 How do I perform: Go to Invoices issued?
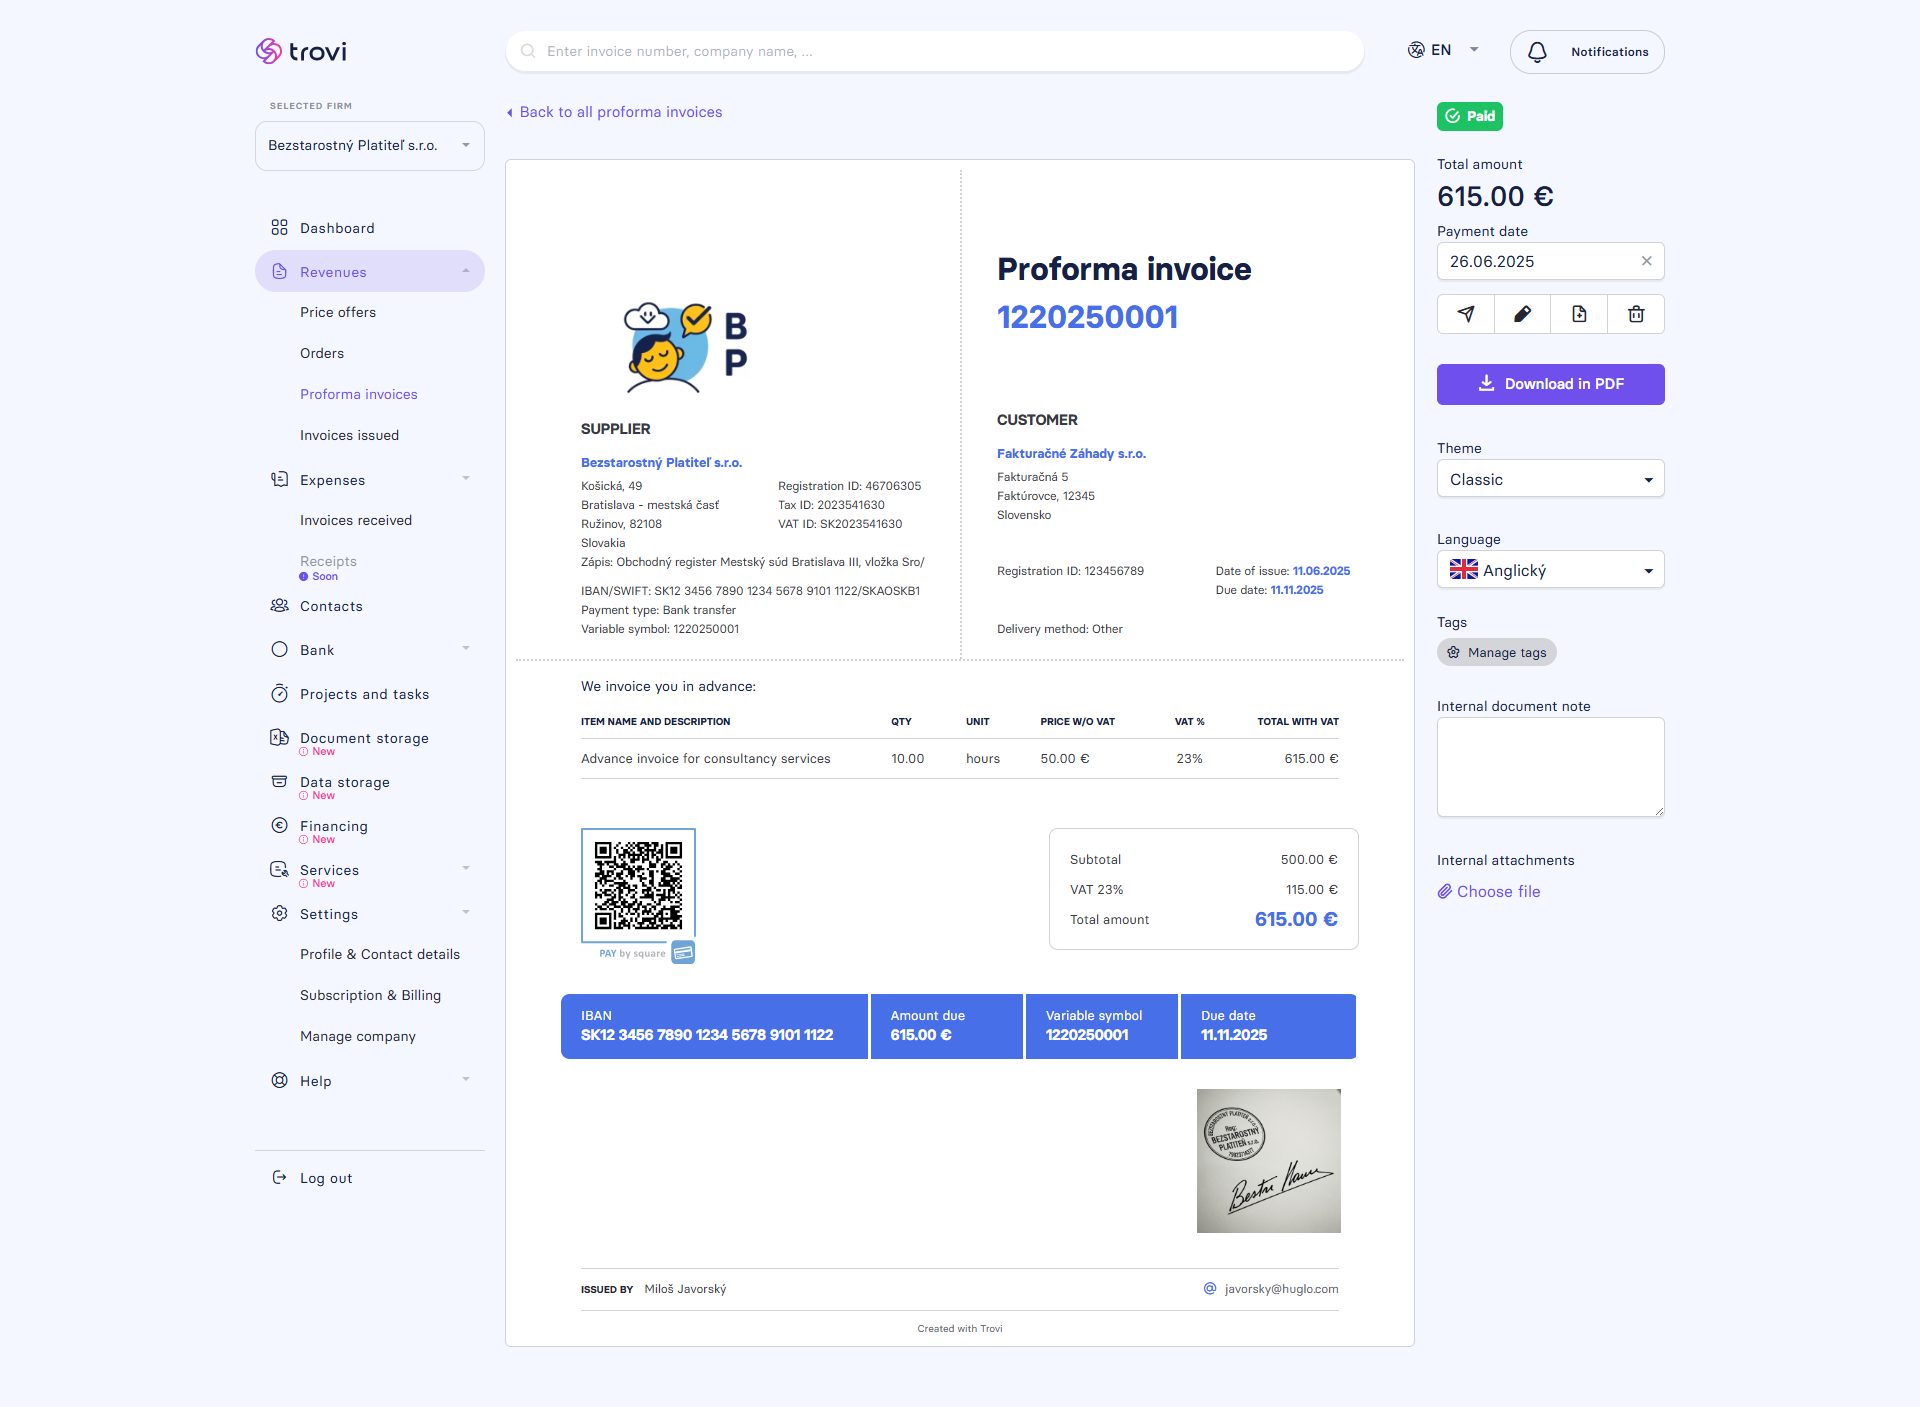[x=349, y=435]
